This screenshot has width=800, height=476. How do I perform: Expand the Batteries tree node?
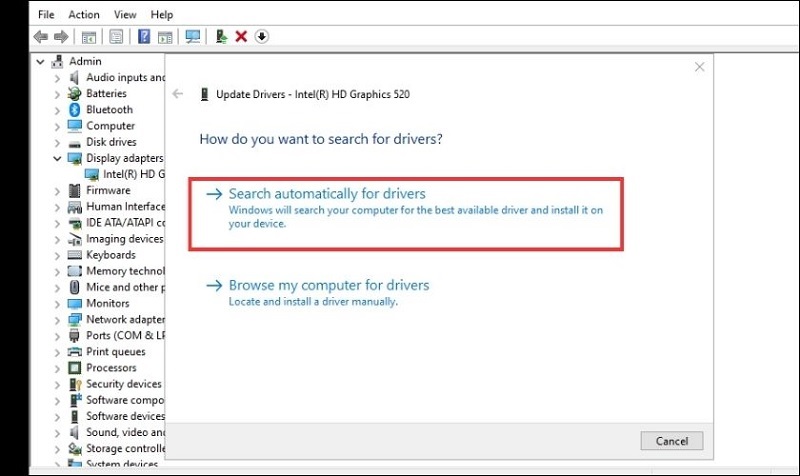57,94
